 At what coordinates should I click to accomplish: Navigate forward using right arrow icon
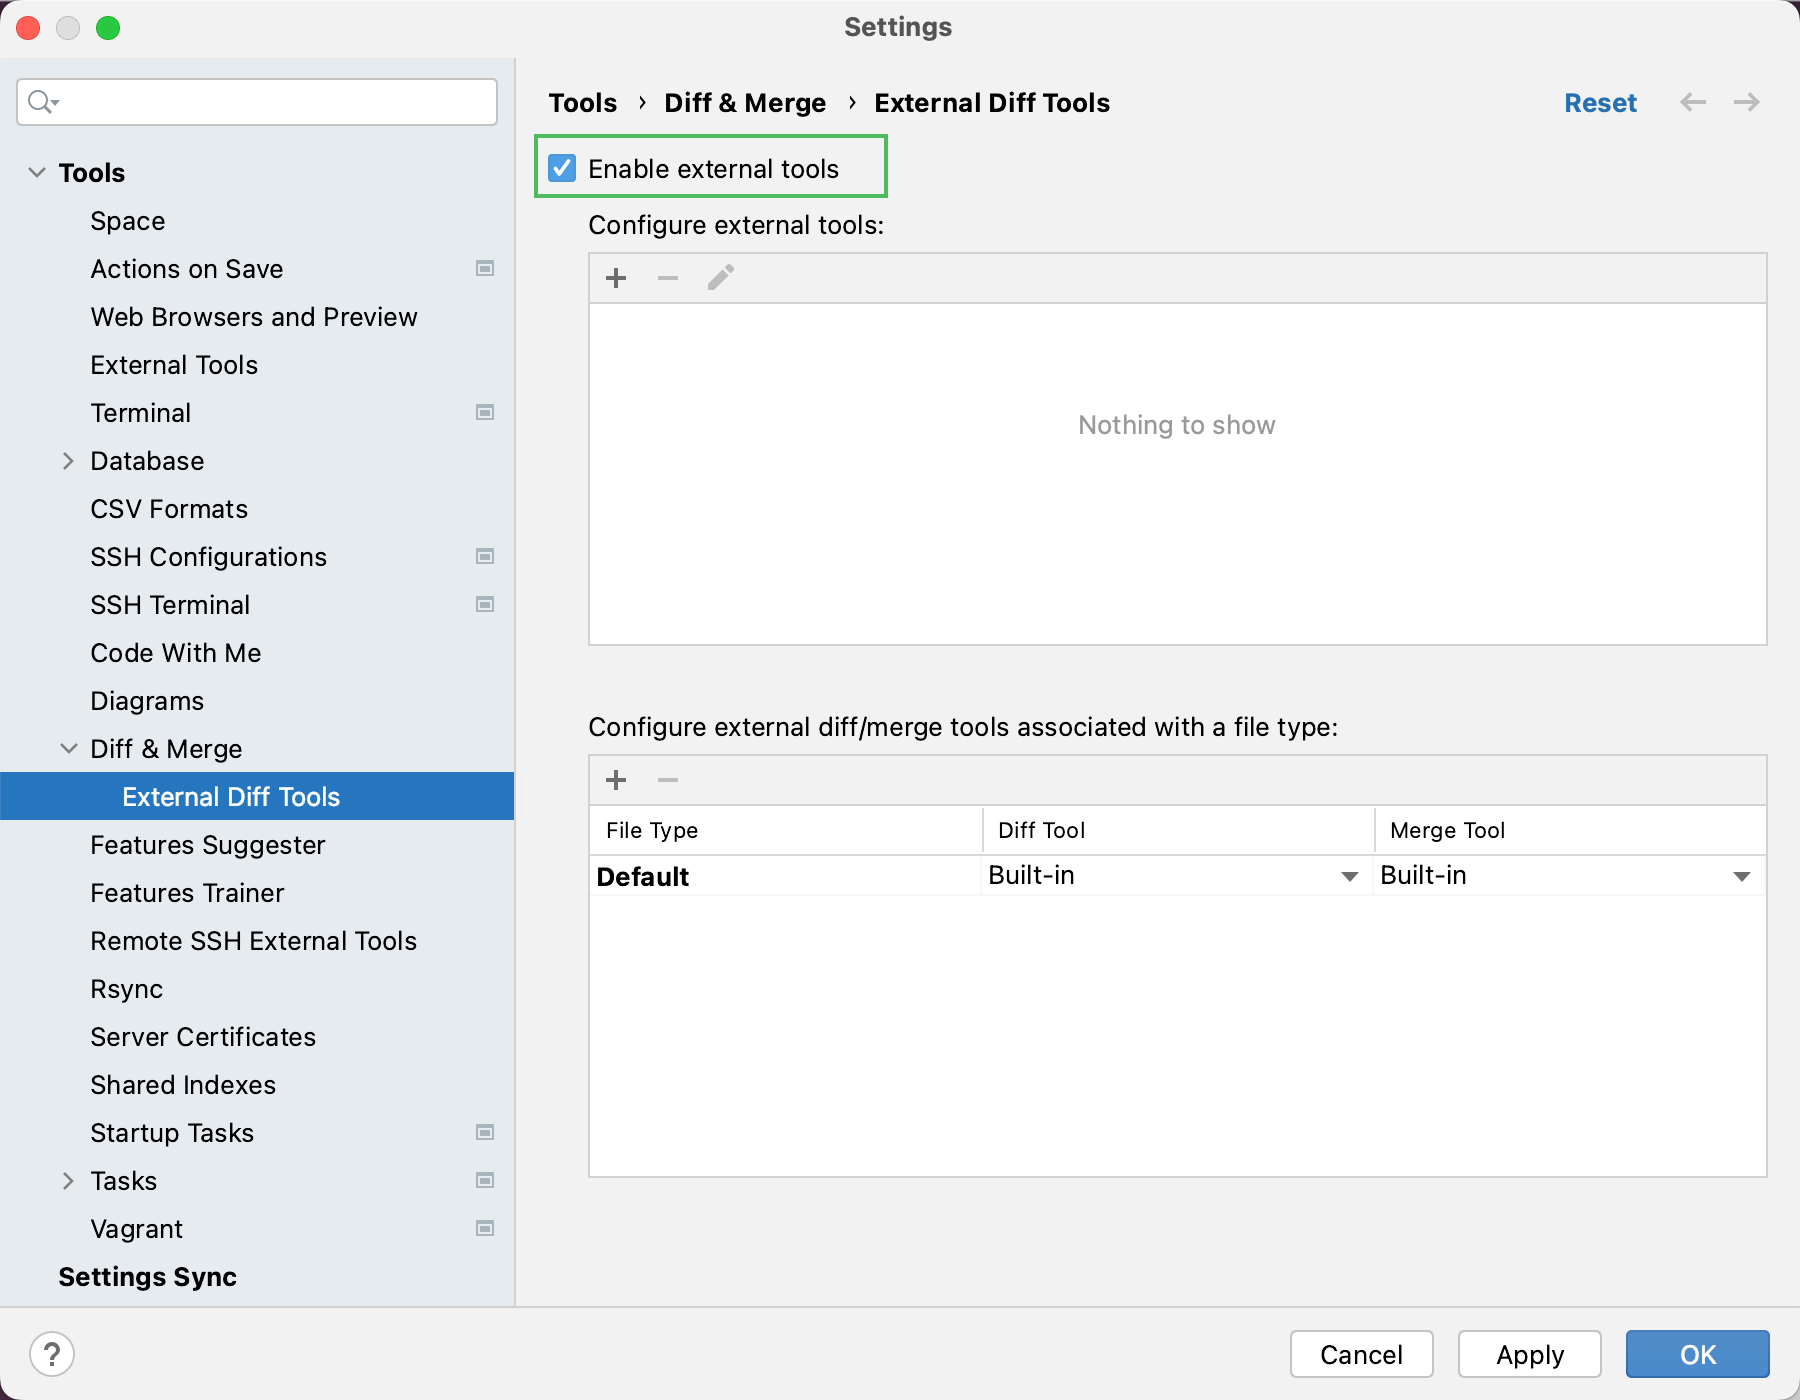coord(1747,102)
